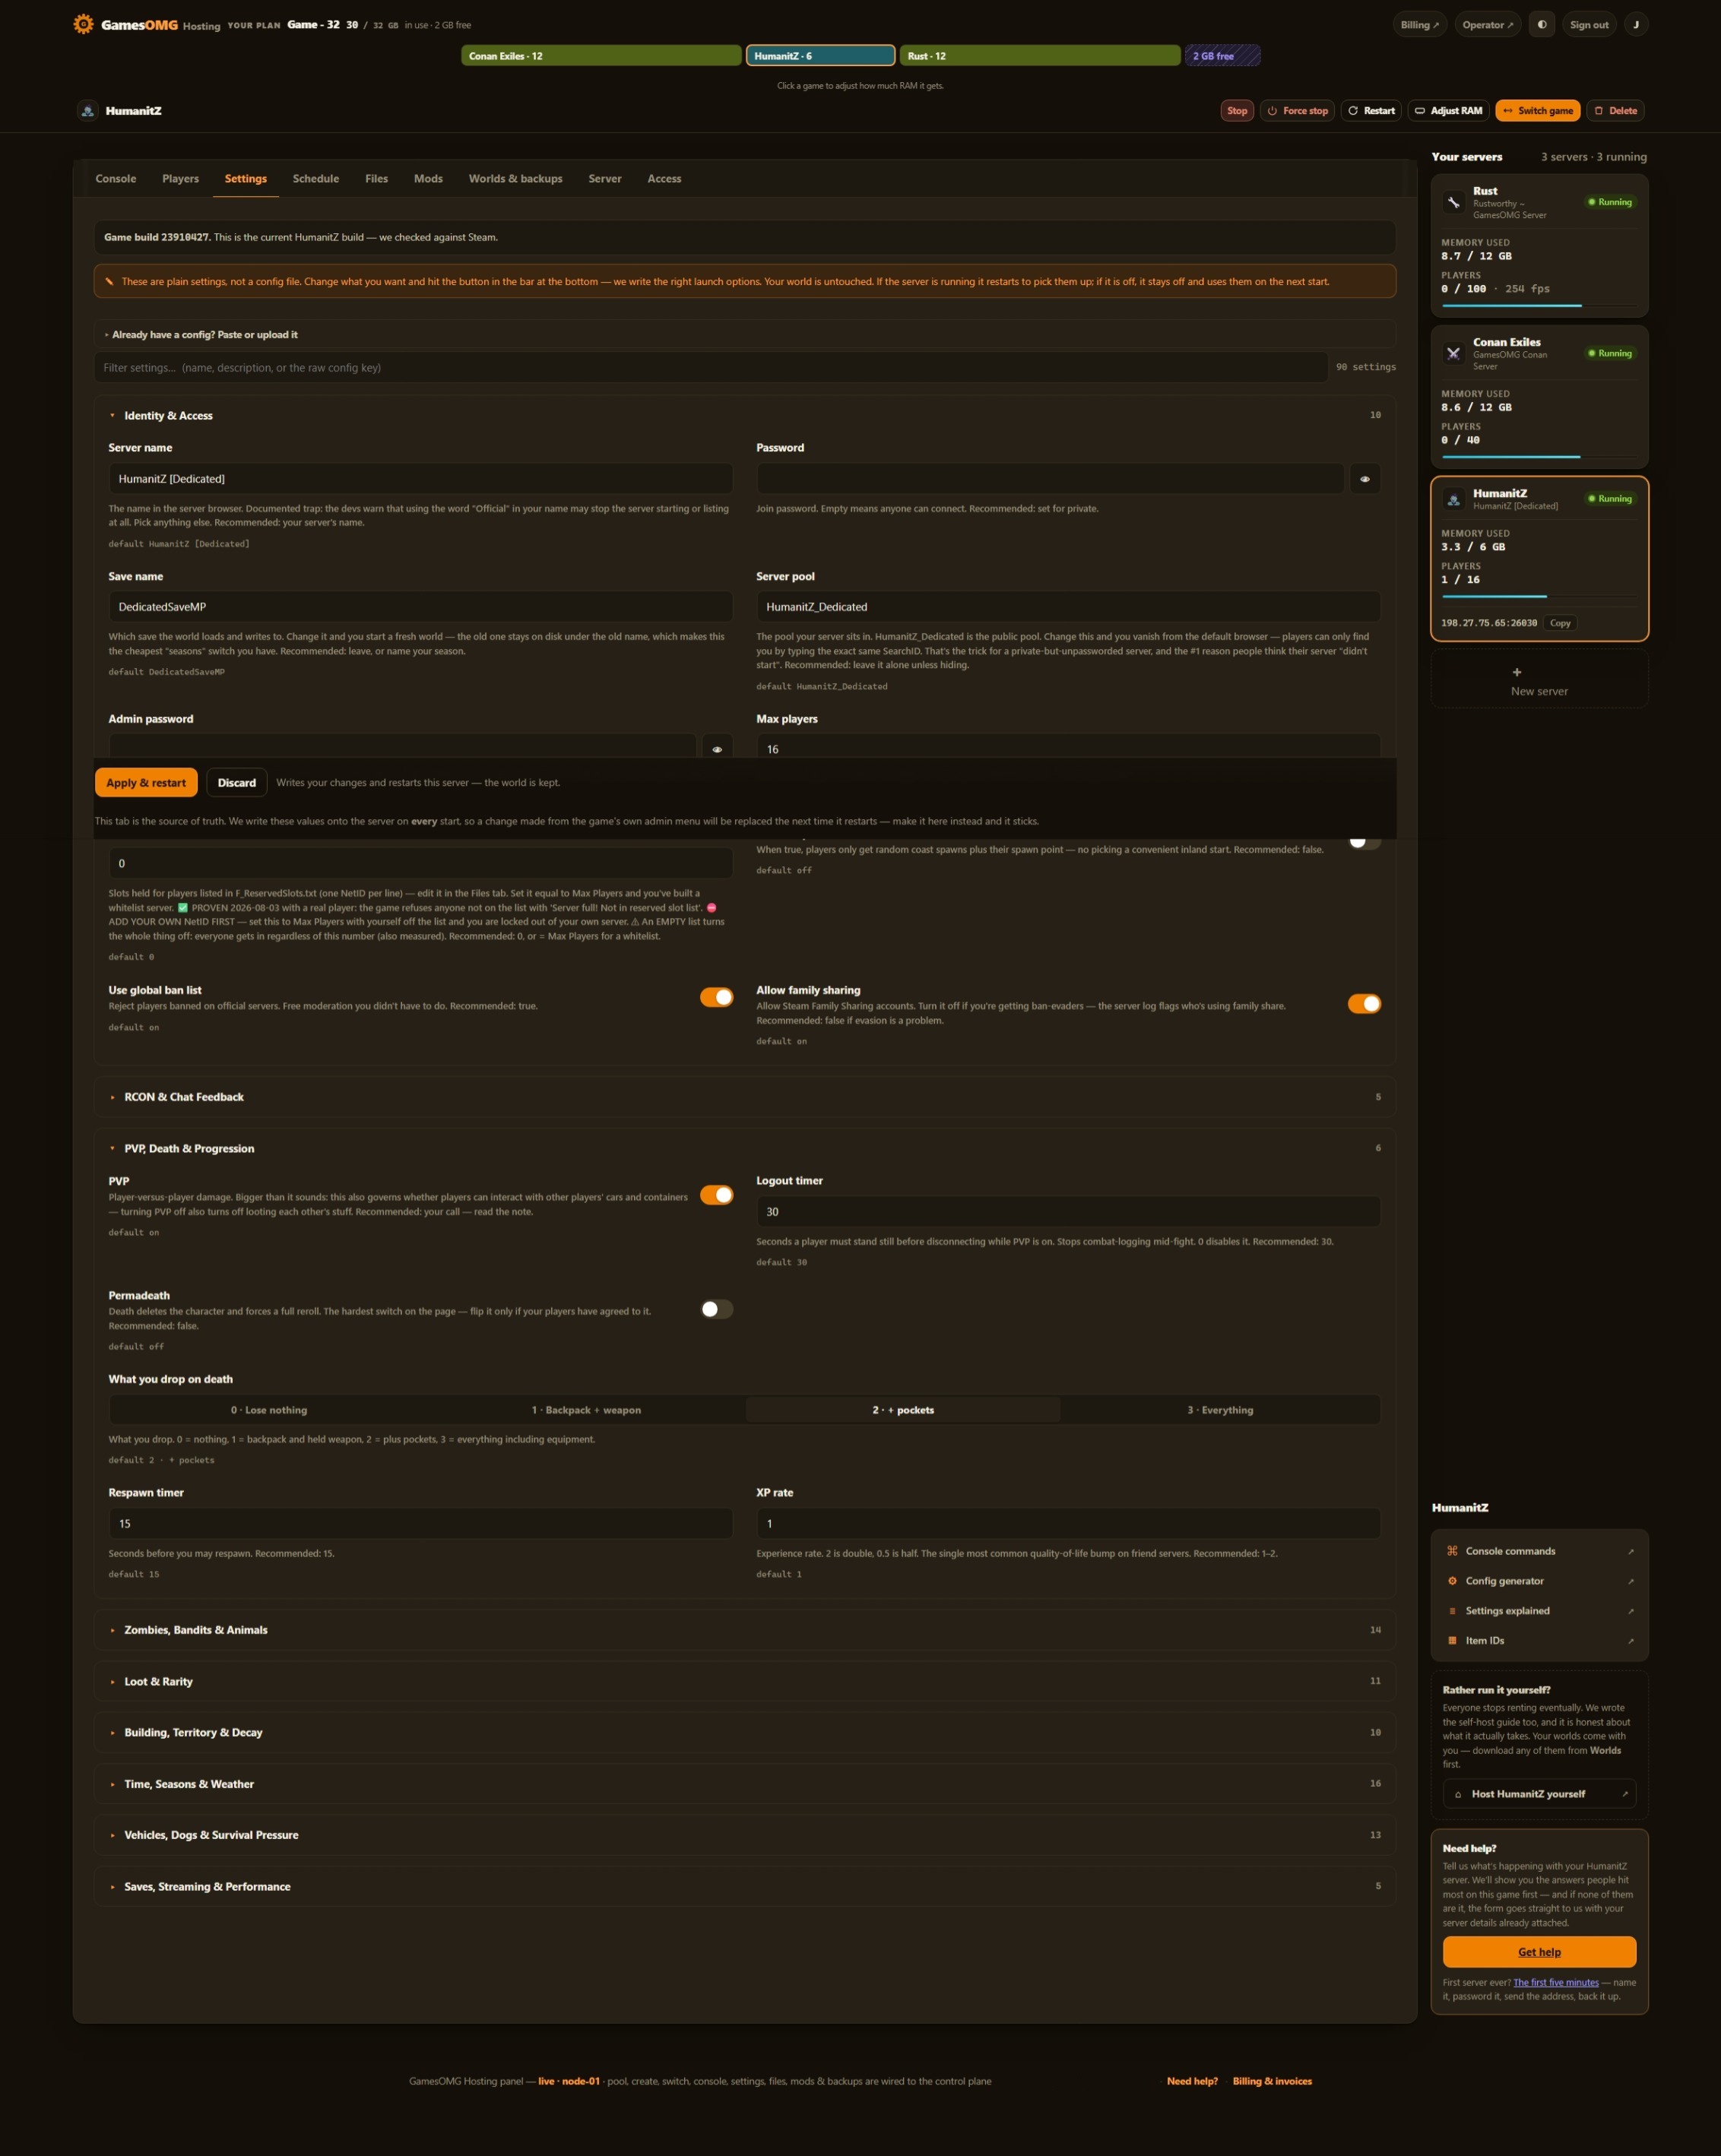Click Apply & restart button

pyautogui.click(x=146, y=783)
